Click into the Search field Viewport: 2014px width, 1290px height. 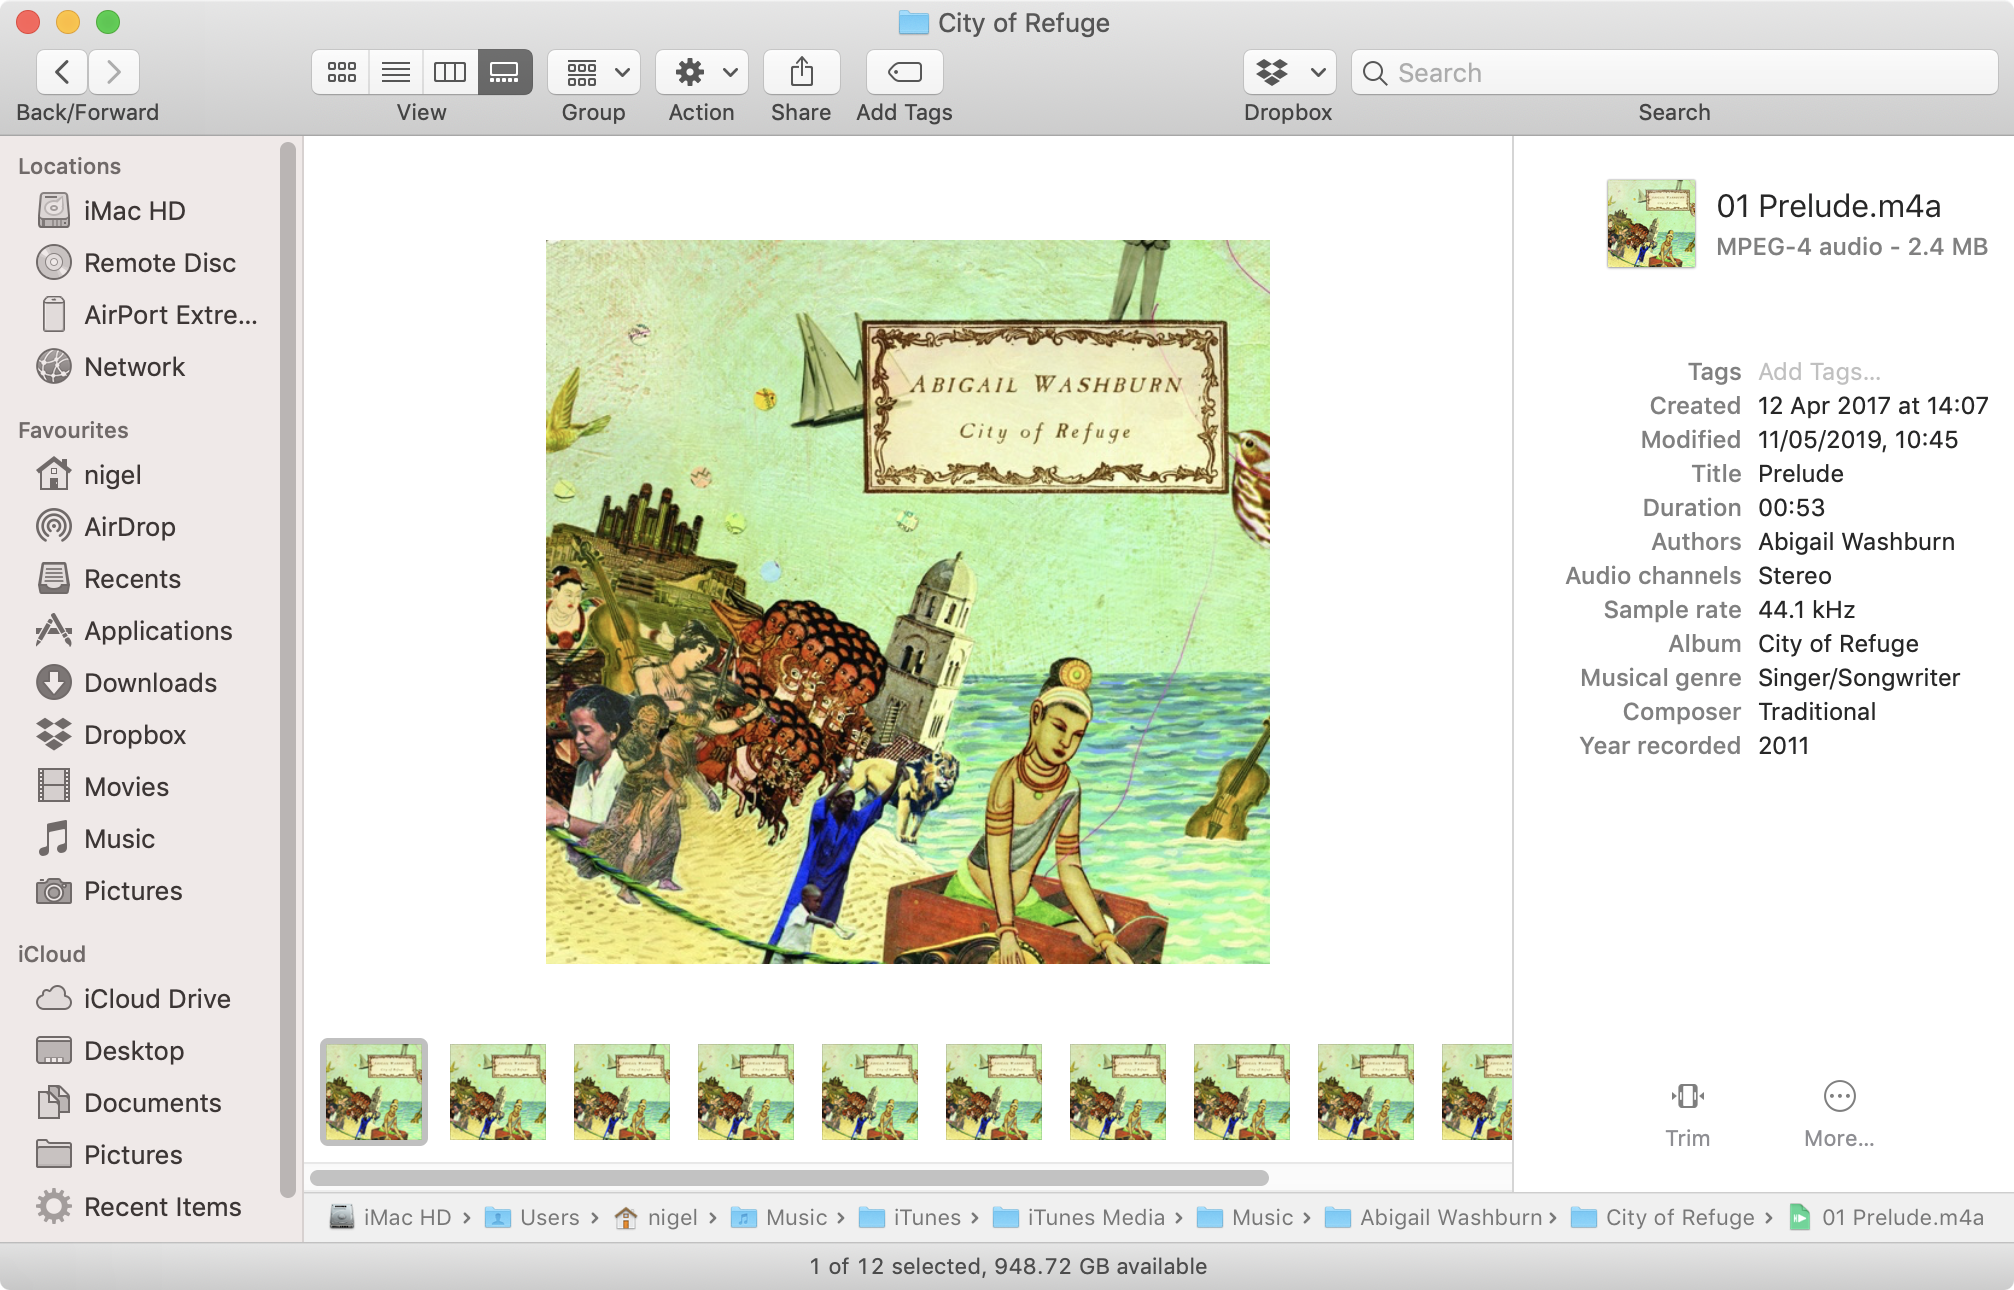[x=1675, y=72]
